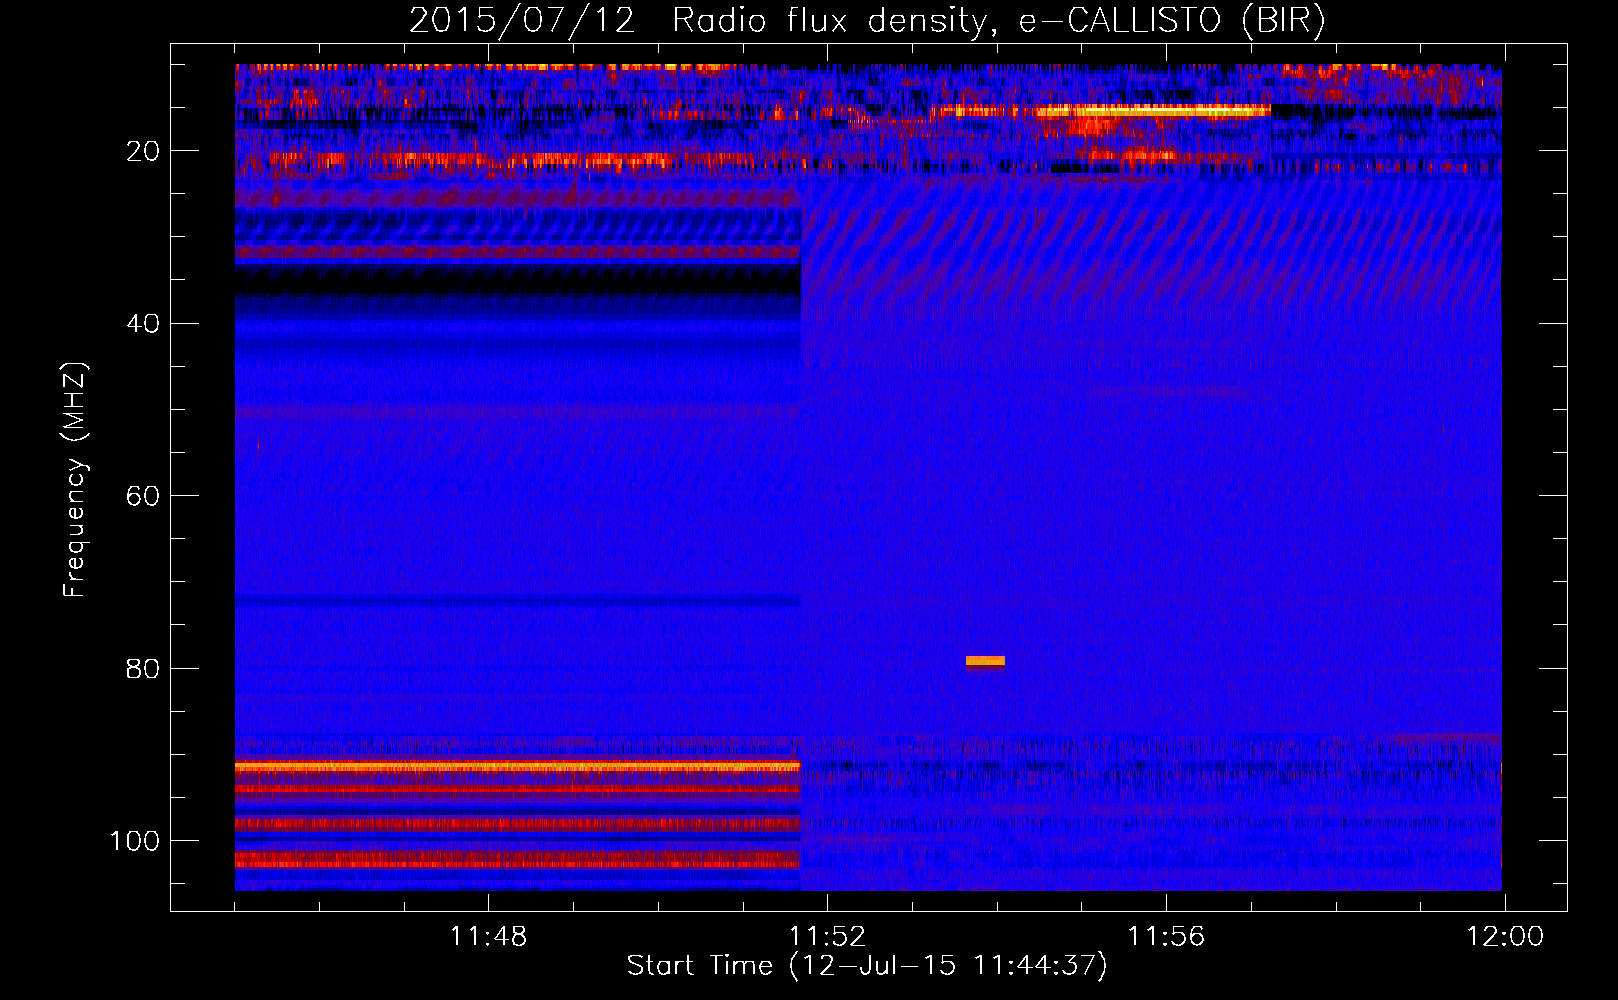Click the "11:52" time tick label
This screenshot has width=1618, height=1000.
click(827, 937)
